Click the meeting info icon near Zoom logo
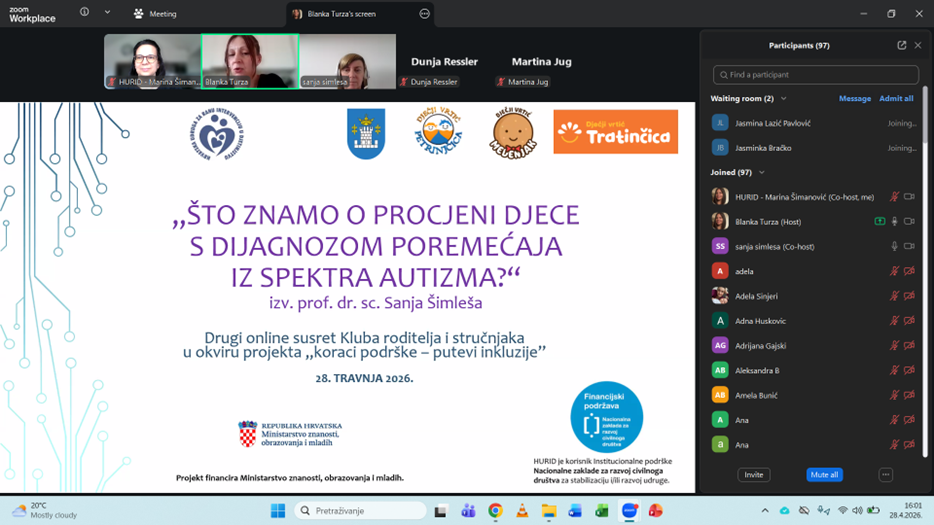The height and width of the screenshot is (525, 934). 84,13
